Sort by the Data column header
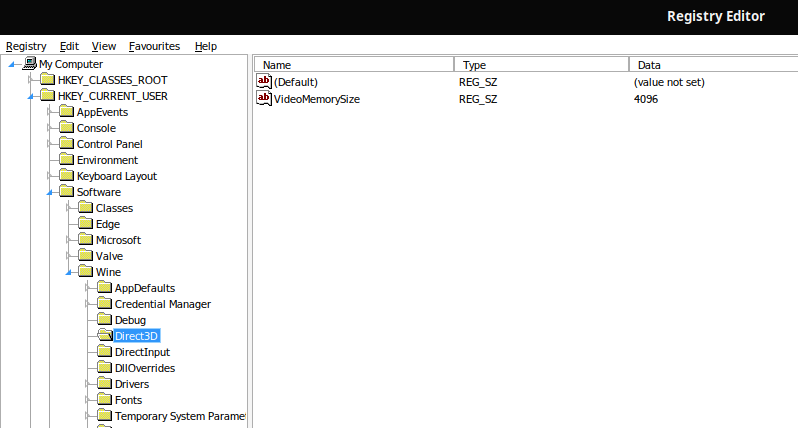798x428 pixels. 714,65
